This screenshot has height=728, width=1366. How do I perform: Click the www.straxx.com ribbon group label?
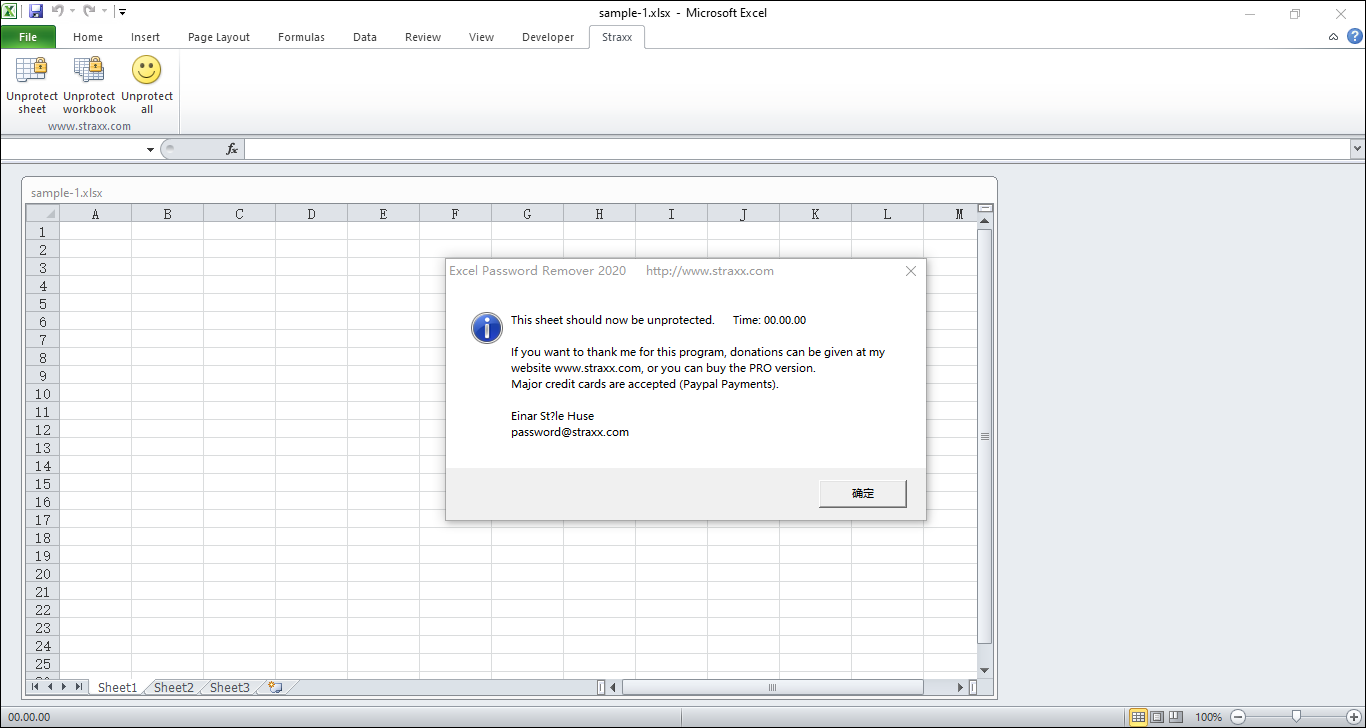[89, 126]
